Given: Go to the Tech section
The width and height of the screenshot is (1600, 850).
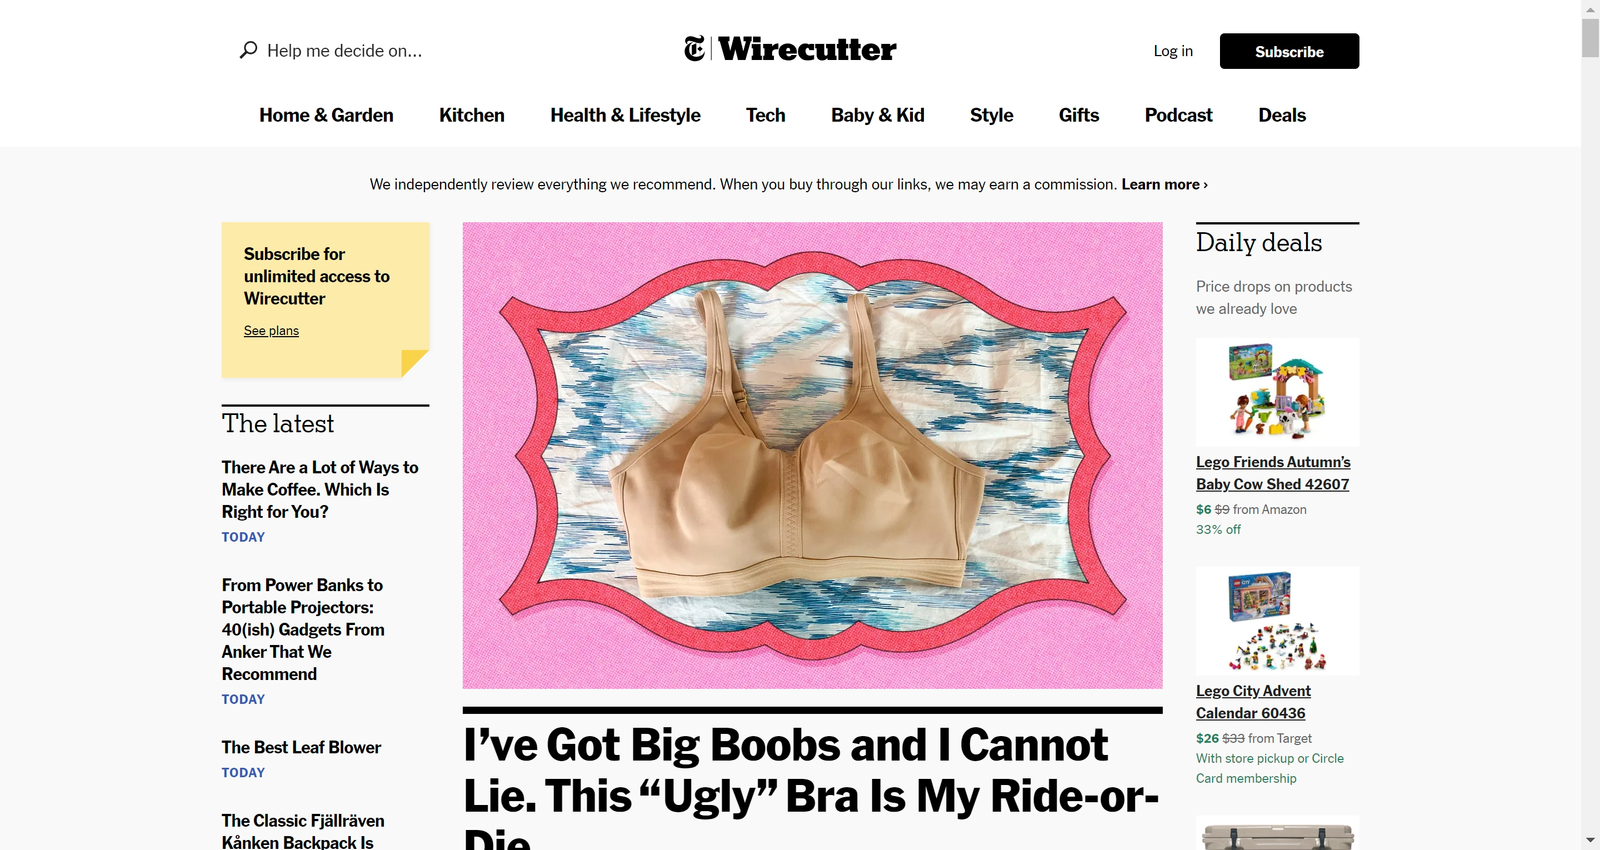Looking at the screenshot, I should [x=766, y=115].
